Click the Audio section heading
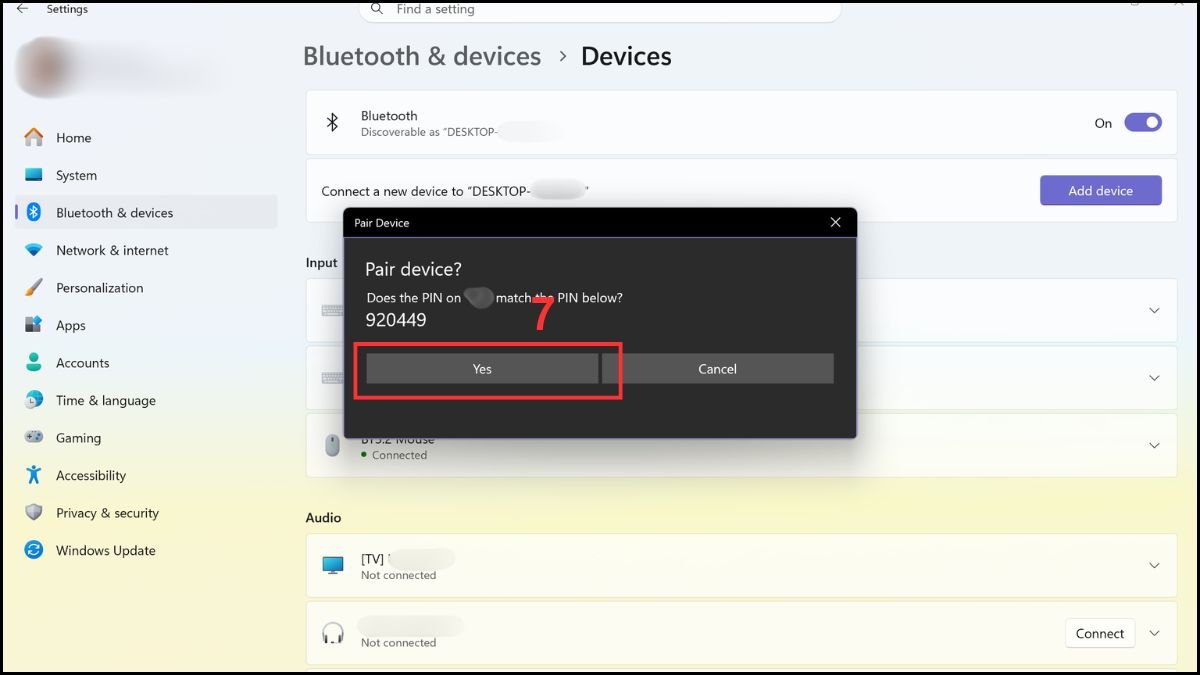 point(323,518)
